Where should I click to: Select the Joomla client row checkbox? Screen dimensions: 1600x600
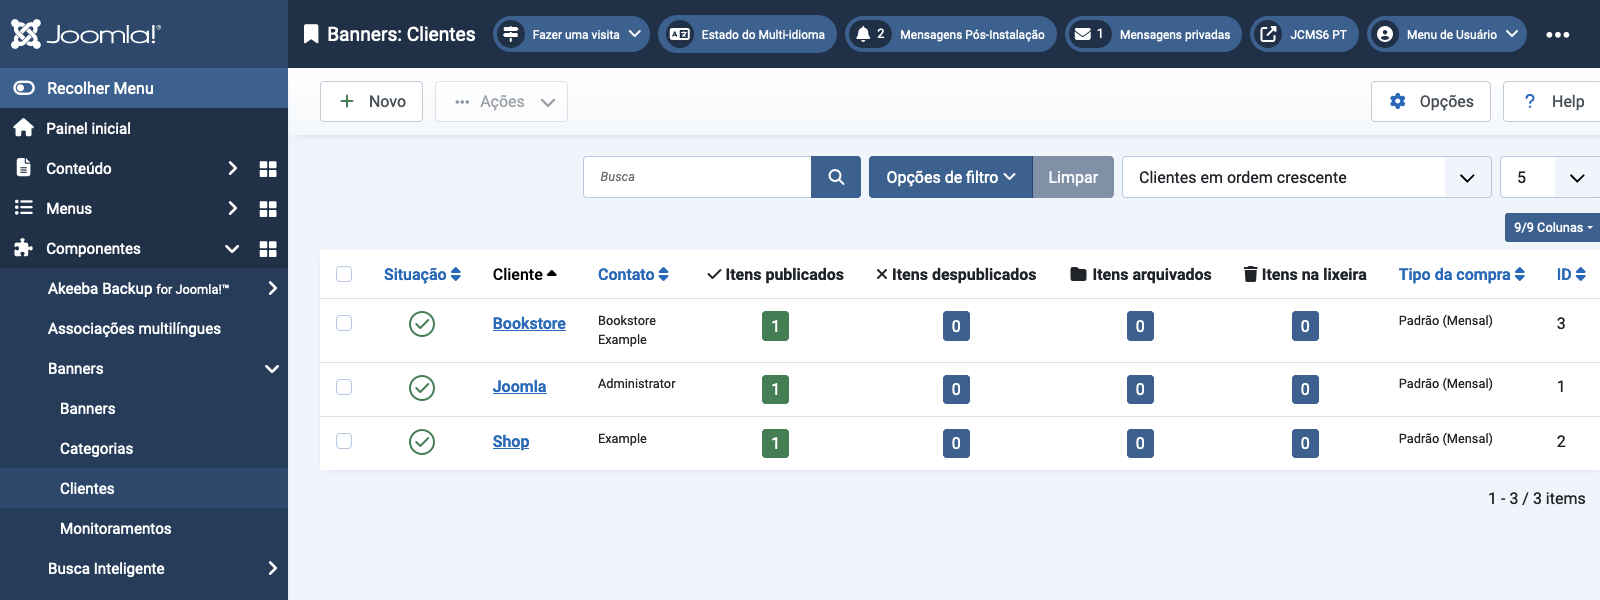point(344,387)
